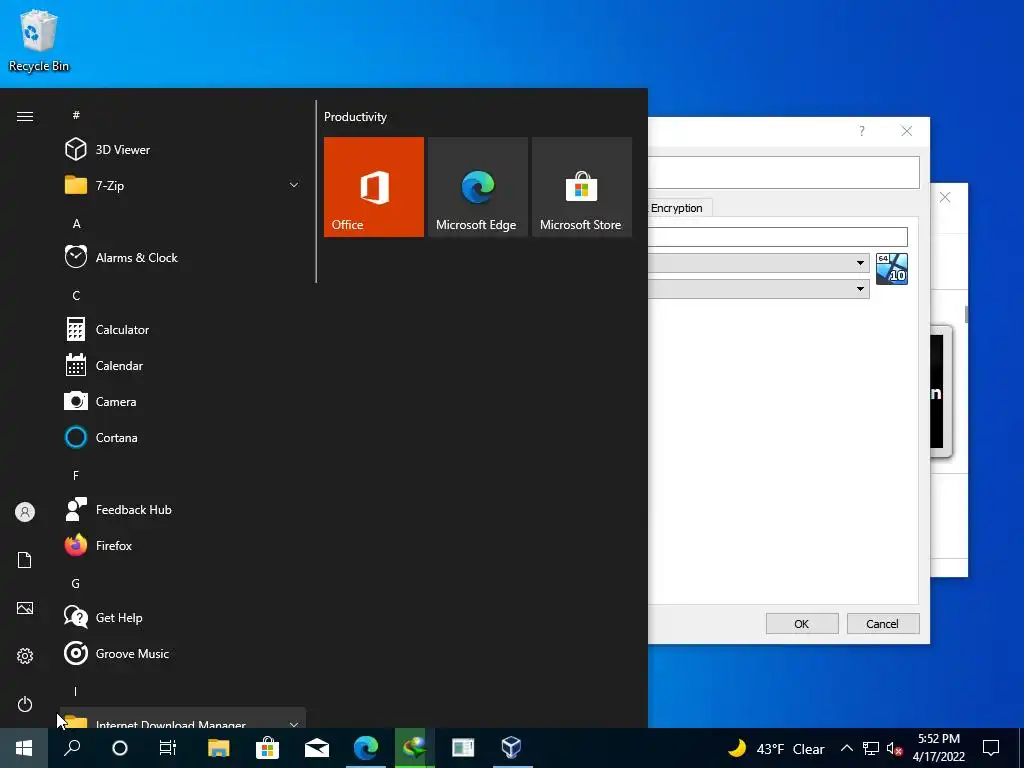Open Settings gear in the Start sidebar
The height and width of the screenshot is (768, 1024).
(25, 656)
